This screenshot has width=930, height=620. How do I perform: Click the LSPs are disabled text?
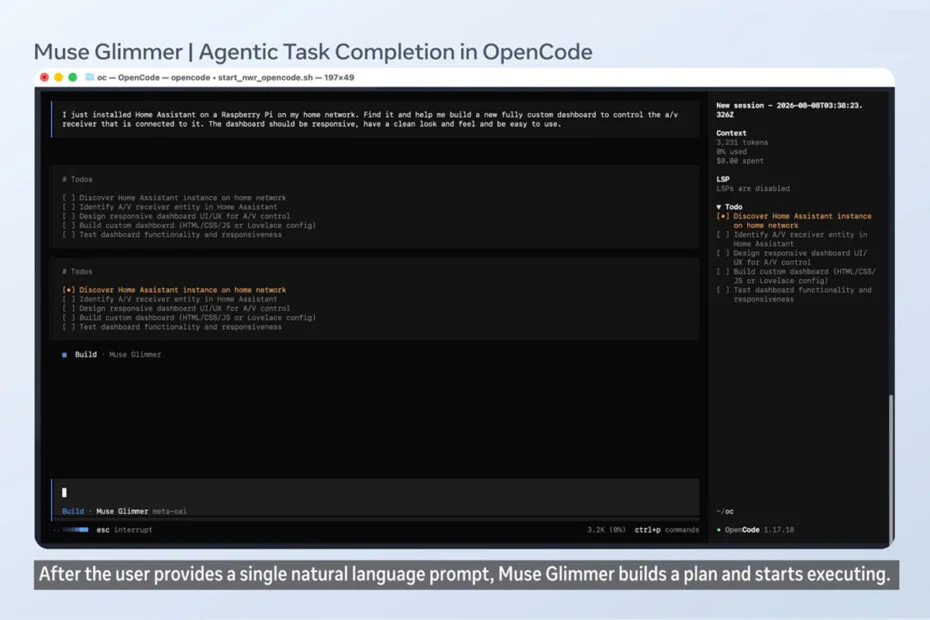point(753,189)
